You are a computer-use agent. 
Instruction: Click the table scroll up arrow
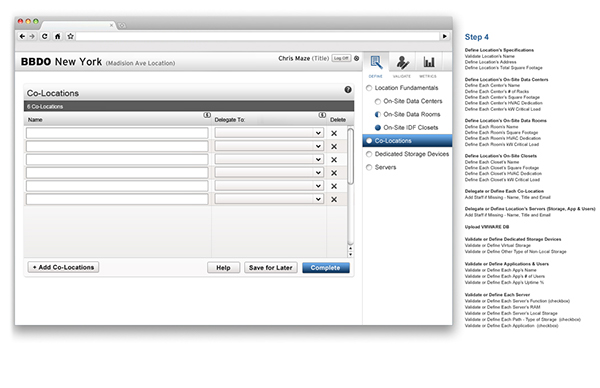351,249
